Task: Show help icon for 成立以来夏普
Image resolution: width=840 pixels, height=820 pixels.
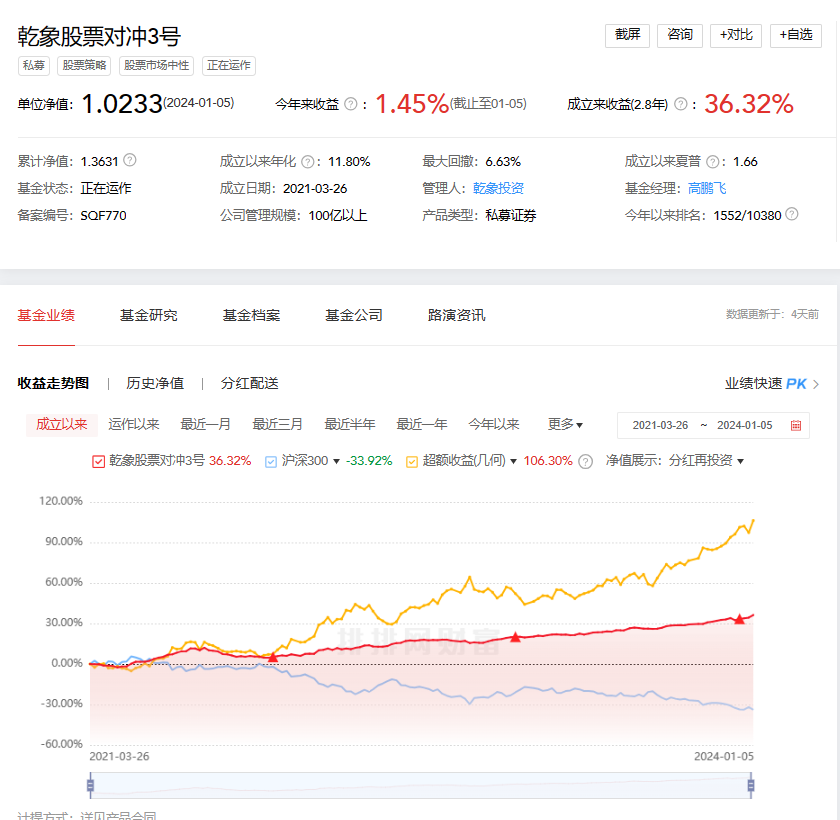Action: tap(712, 162)
